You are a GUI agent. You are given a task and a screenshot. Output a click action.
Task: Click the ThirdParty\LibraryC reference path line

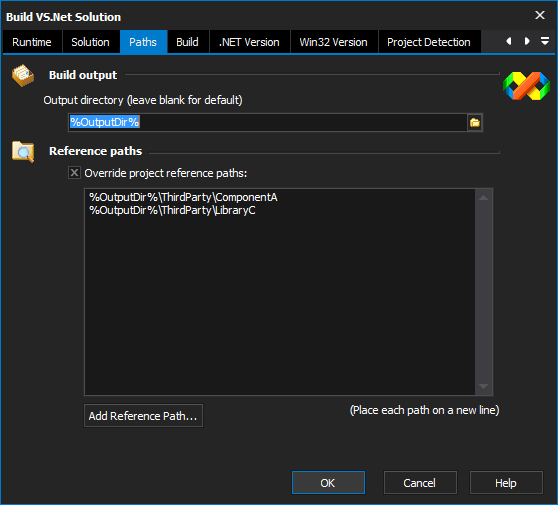pyautogui.click(x=172, y=210)
